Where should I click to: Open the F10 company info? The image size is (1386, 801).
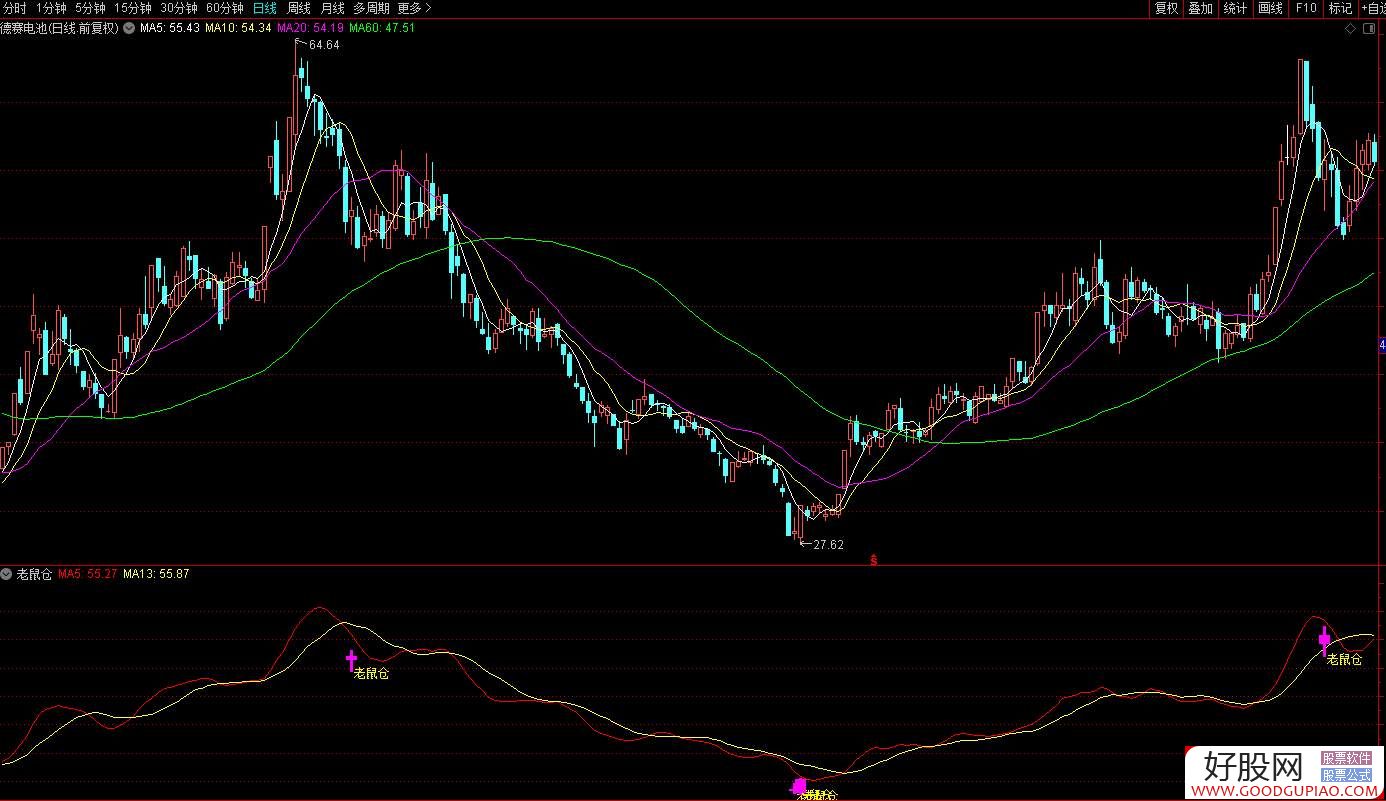point(1306,8)
